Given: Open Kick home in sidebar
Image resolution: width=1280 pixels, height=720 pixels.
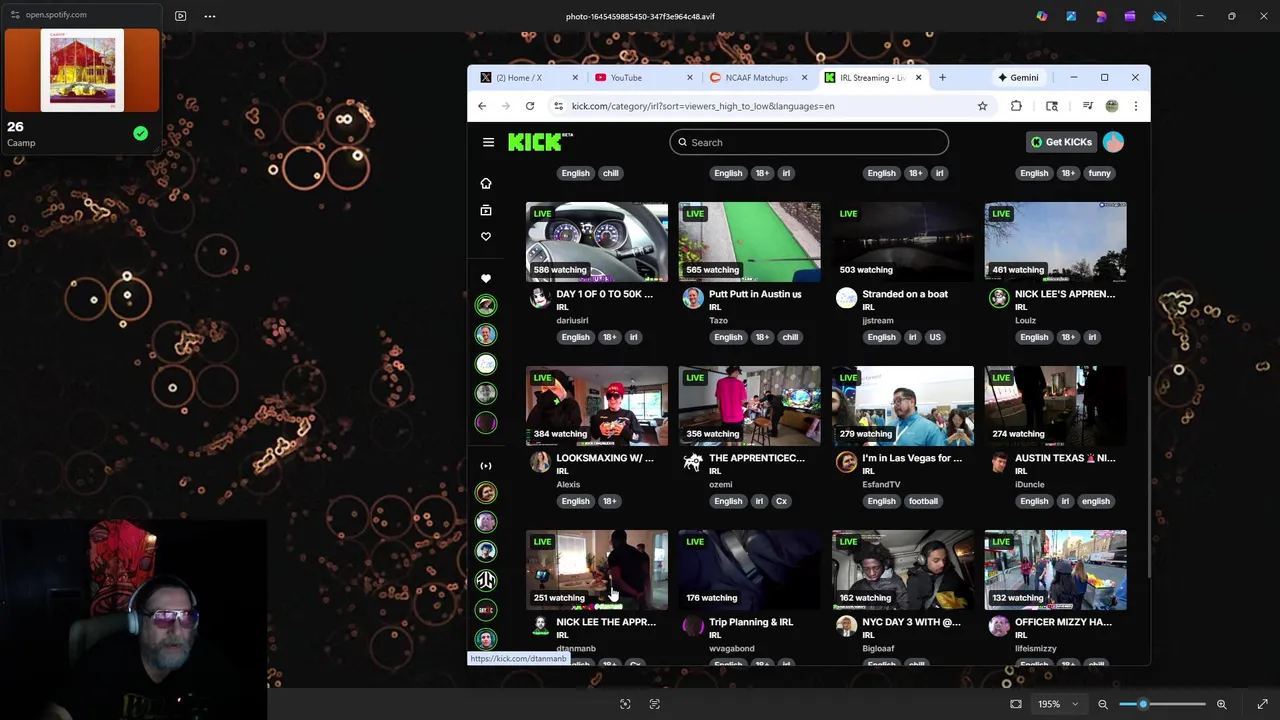Looking at the screenshot, I should [x=486, y=184].
